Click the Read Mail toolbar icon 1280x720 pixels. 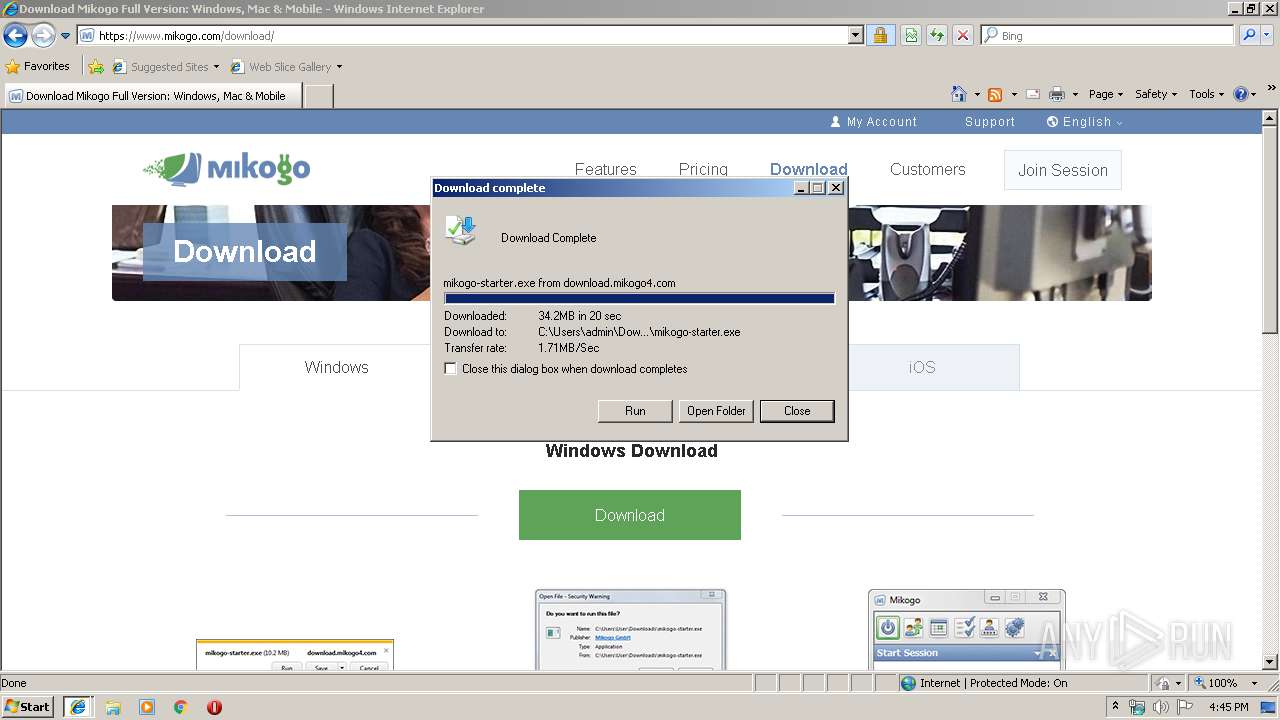click(x=1033, y=94)
